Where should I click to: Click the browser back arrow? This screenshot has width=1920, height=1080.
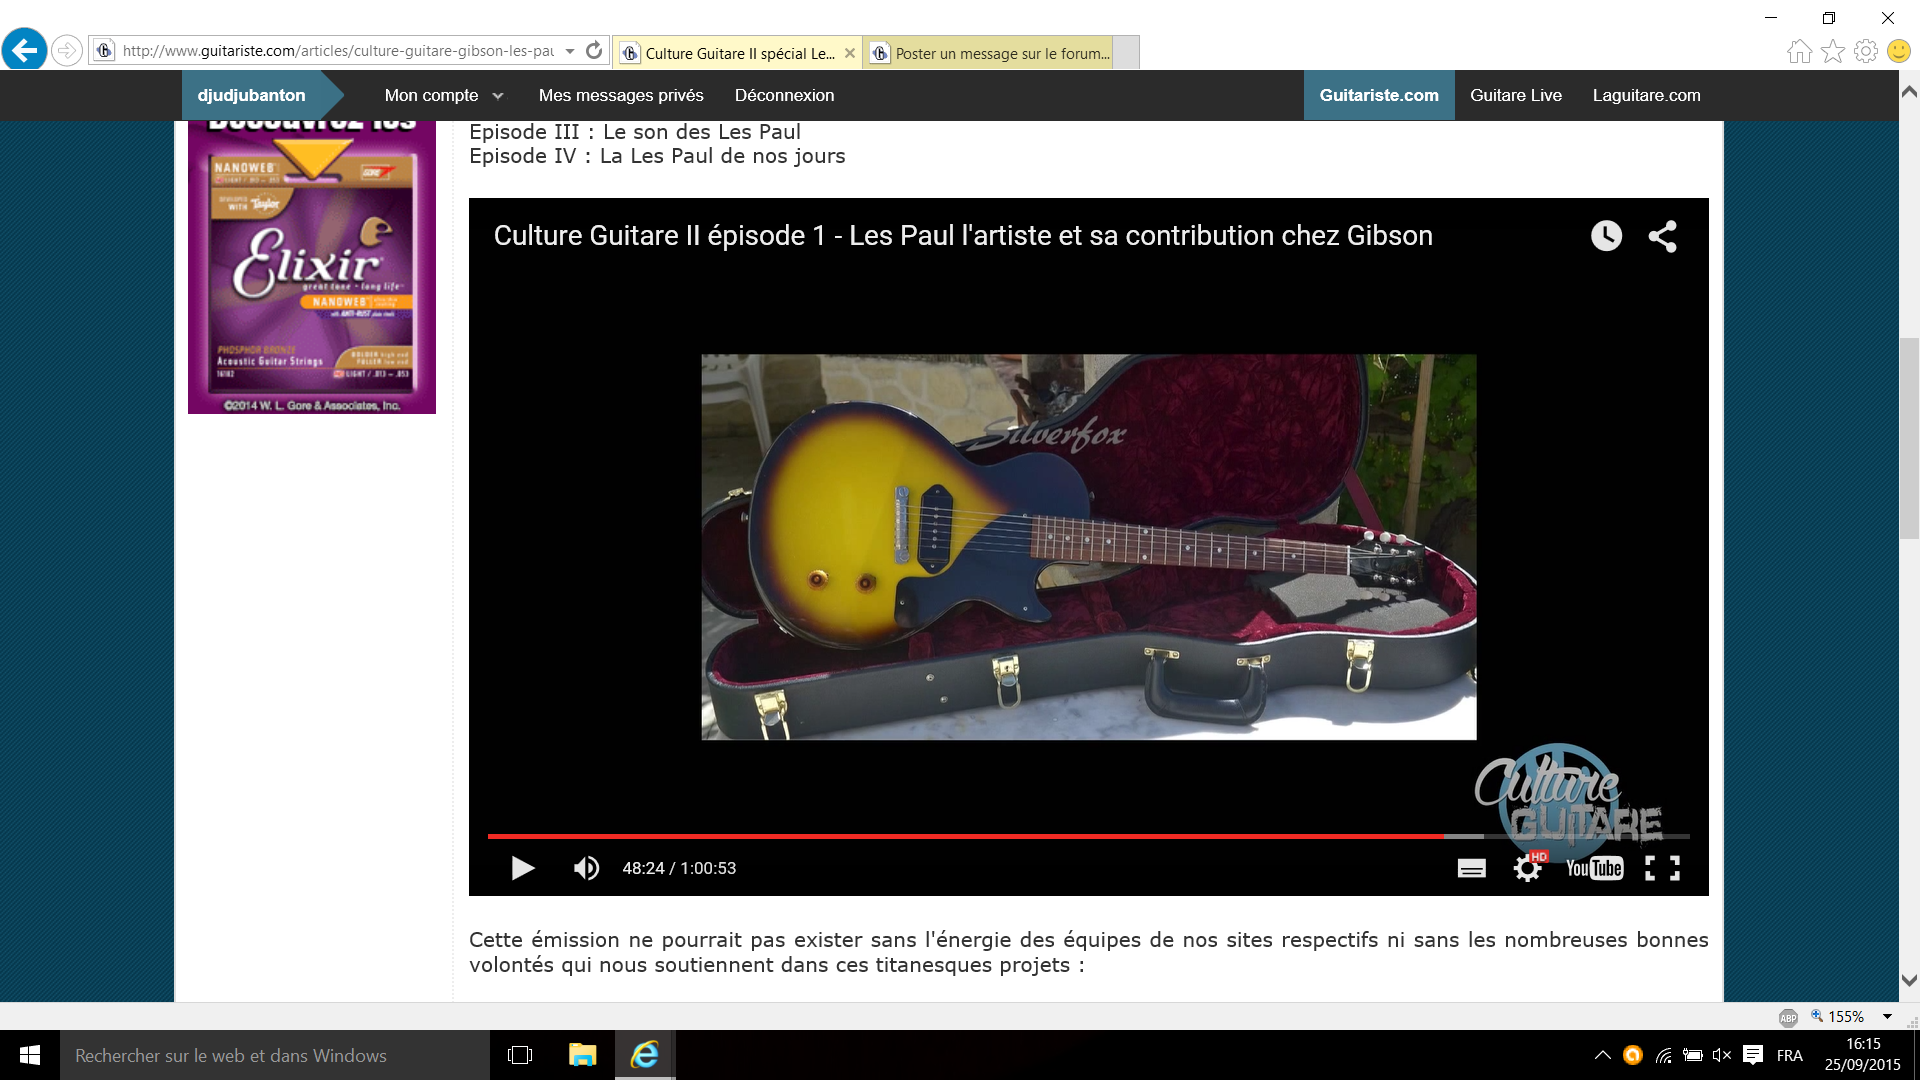tap(25, 50)
